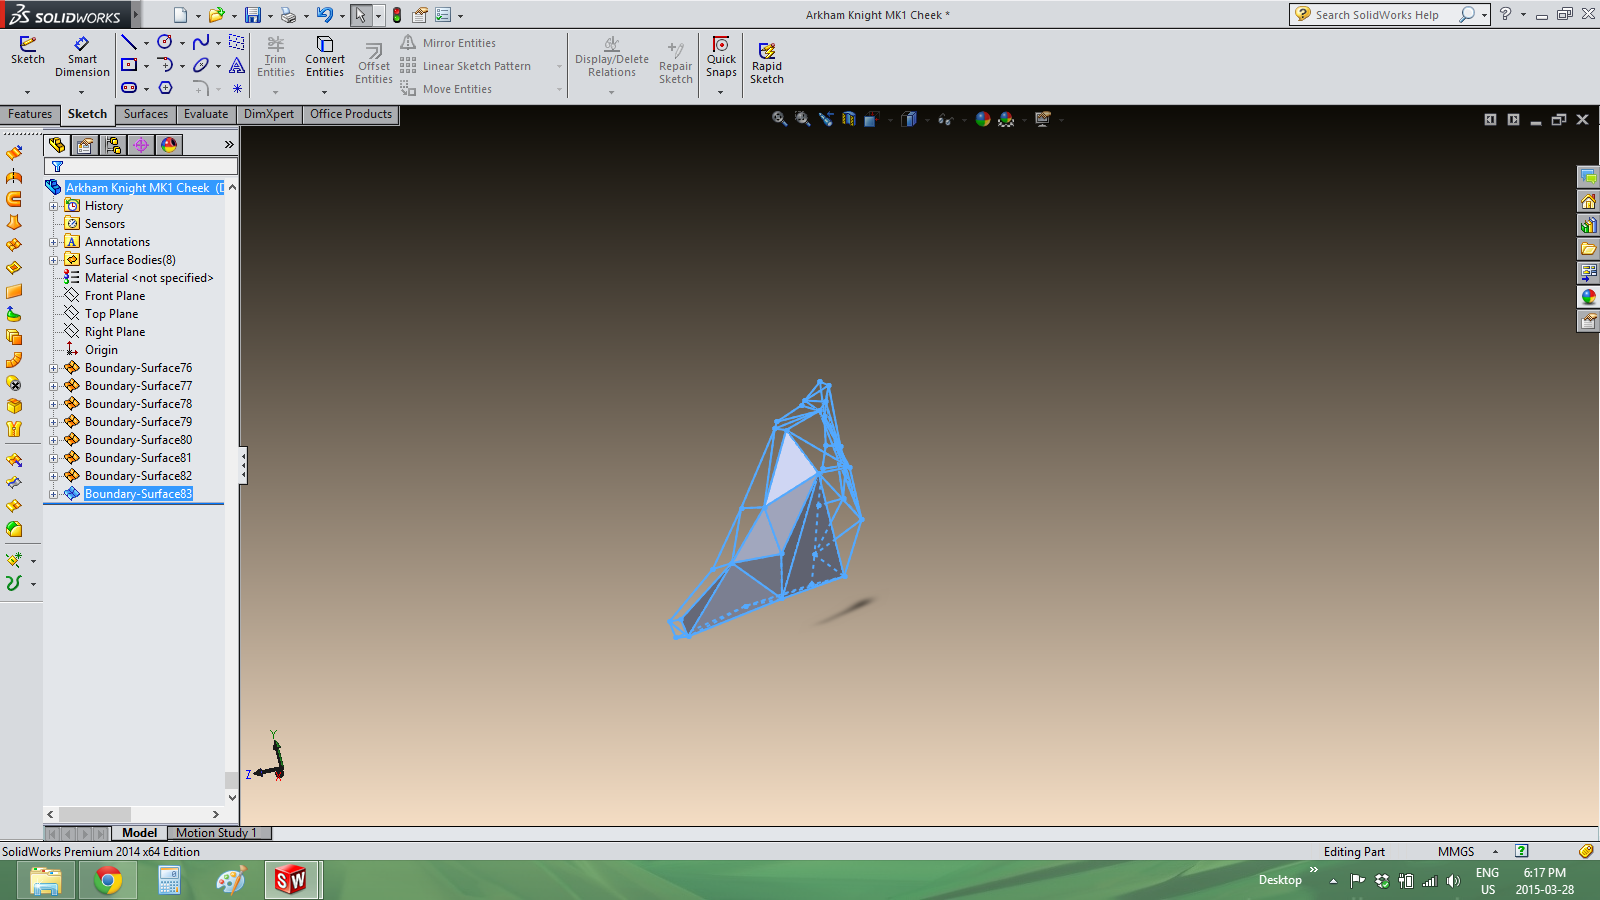The width and height of the screenshot is (1600, 900).
Task: Expand the SolidWorks menu flyout arrow
Action: [135, 15]
